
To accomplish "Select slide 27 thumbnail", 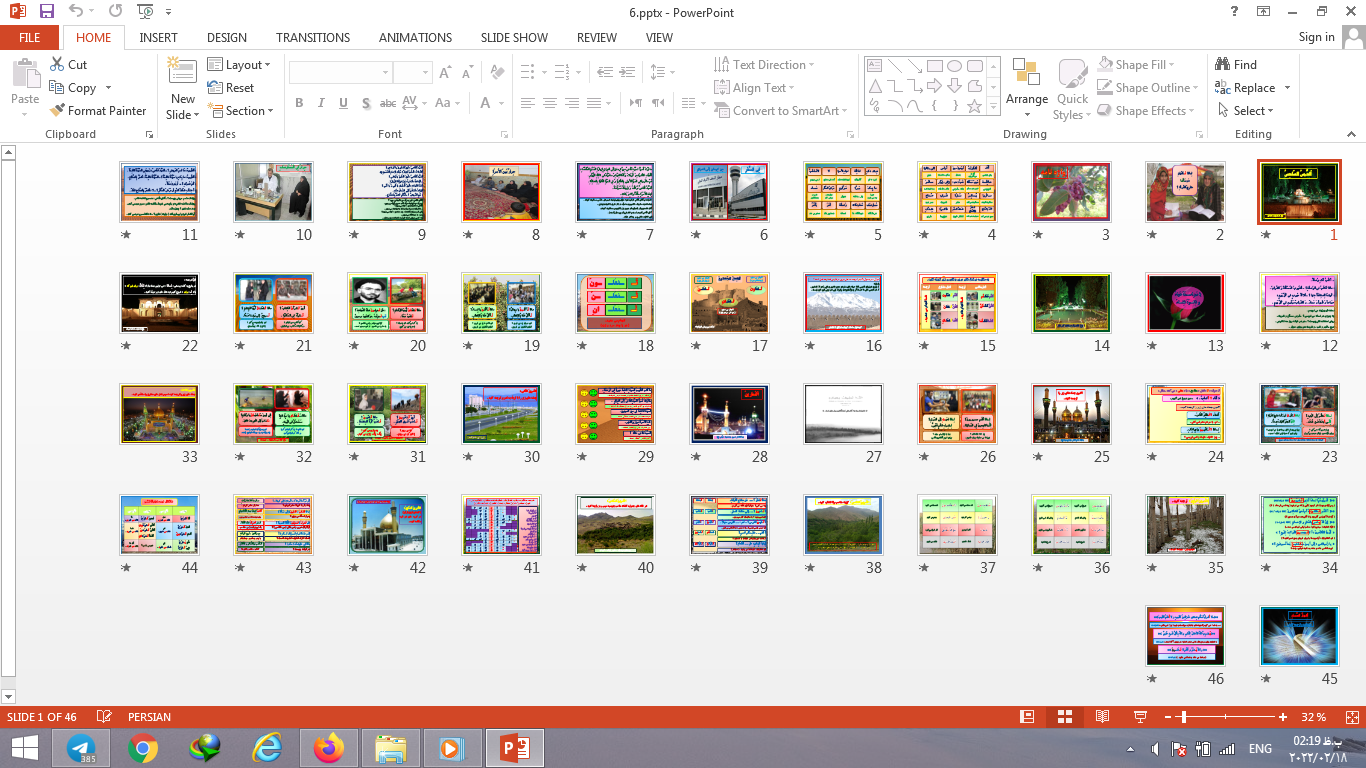I will click(843, 414).
